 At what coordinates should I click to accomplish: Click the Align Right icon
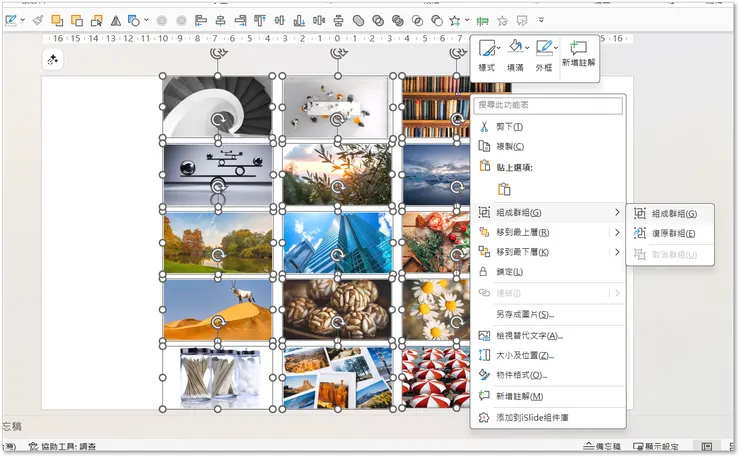pos(240,20)
